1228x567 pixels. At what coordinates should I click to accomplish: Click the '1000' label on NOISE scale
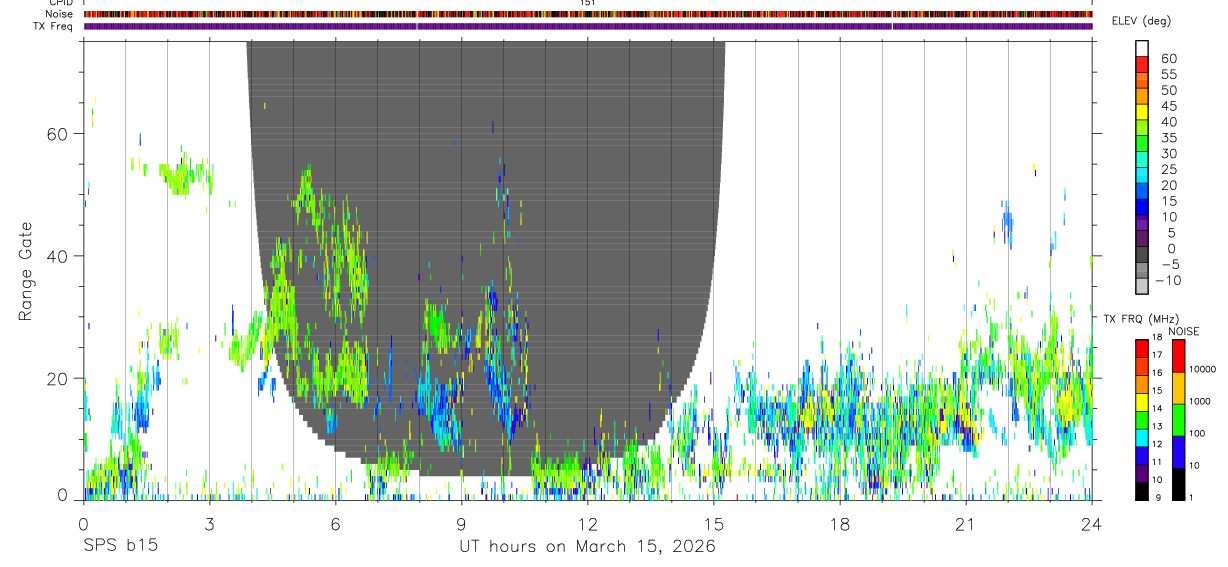tap(1201, 401)
